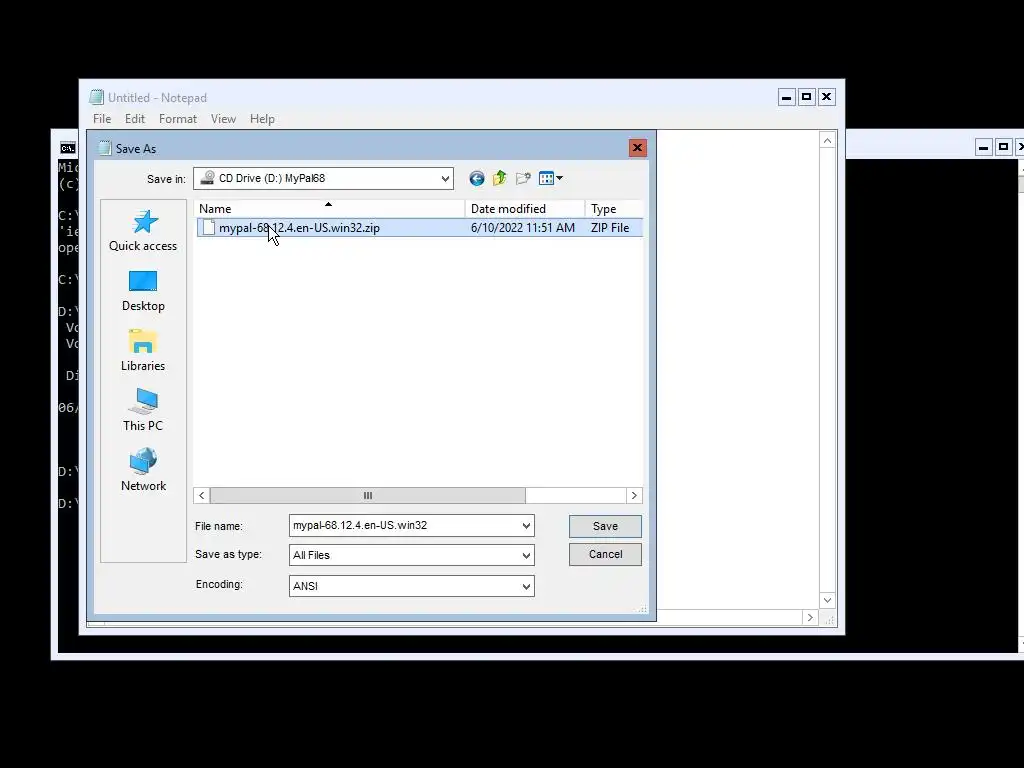Open Libraries location in sidebar

coord(143,351)
